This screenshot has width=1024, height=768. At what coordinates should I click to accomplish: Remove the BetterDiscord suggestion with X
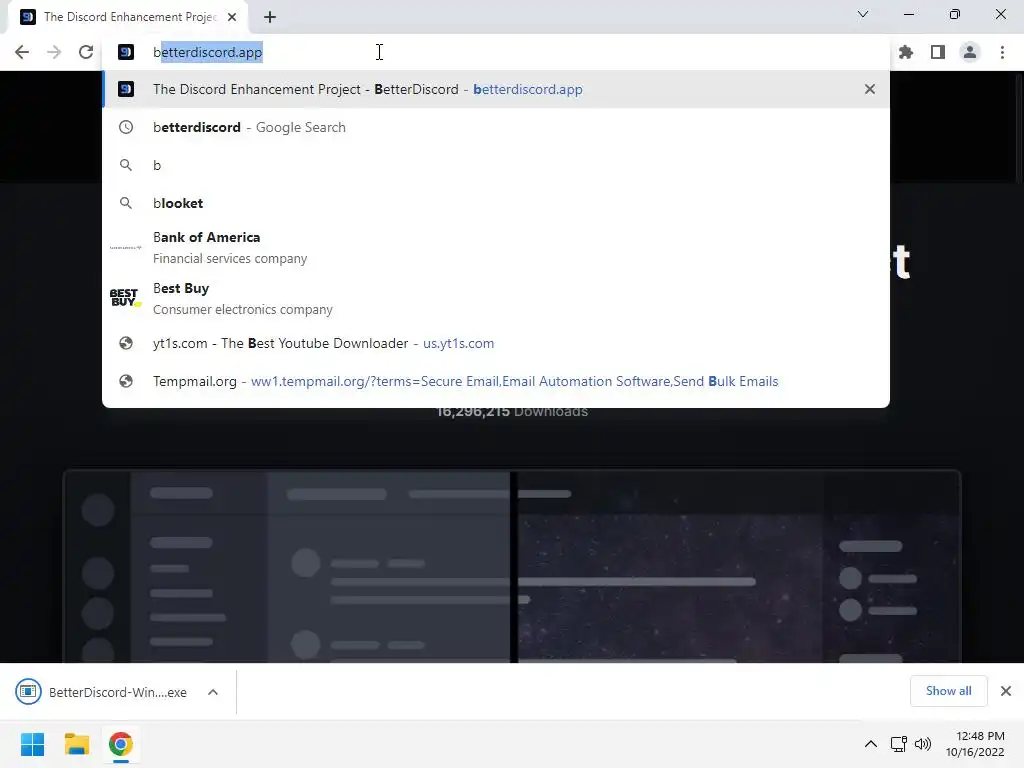(870, 89)
